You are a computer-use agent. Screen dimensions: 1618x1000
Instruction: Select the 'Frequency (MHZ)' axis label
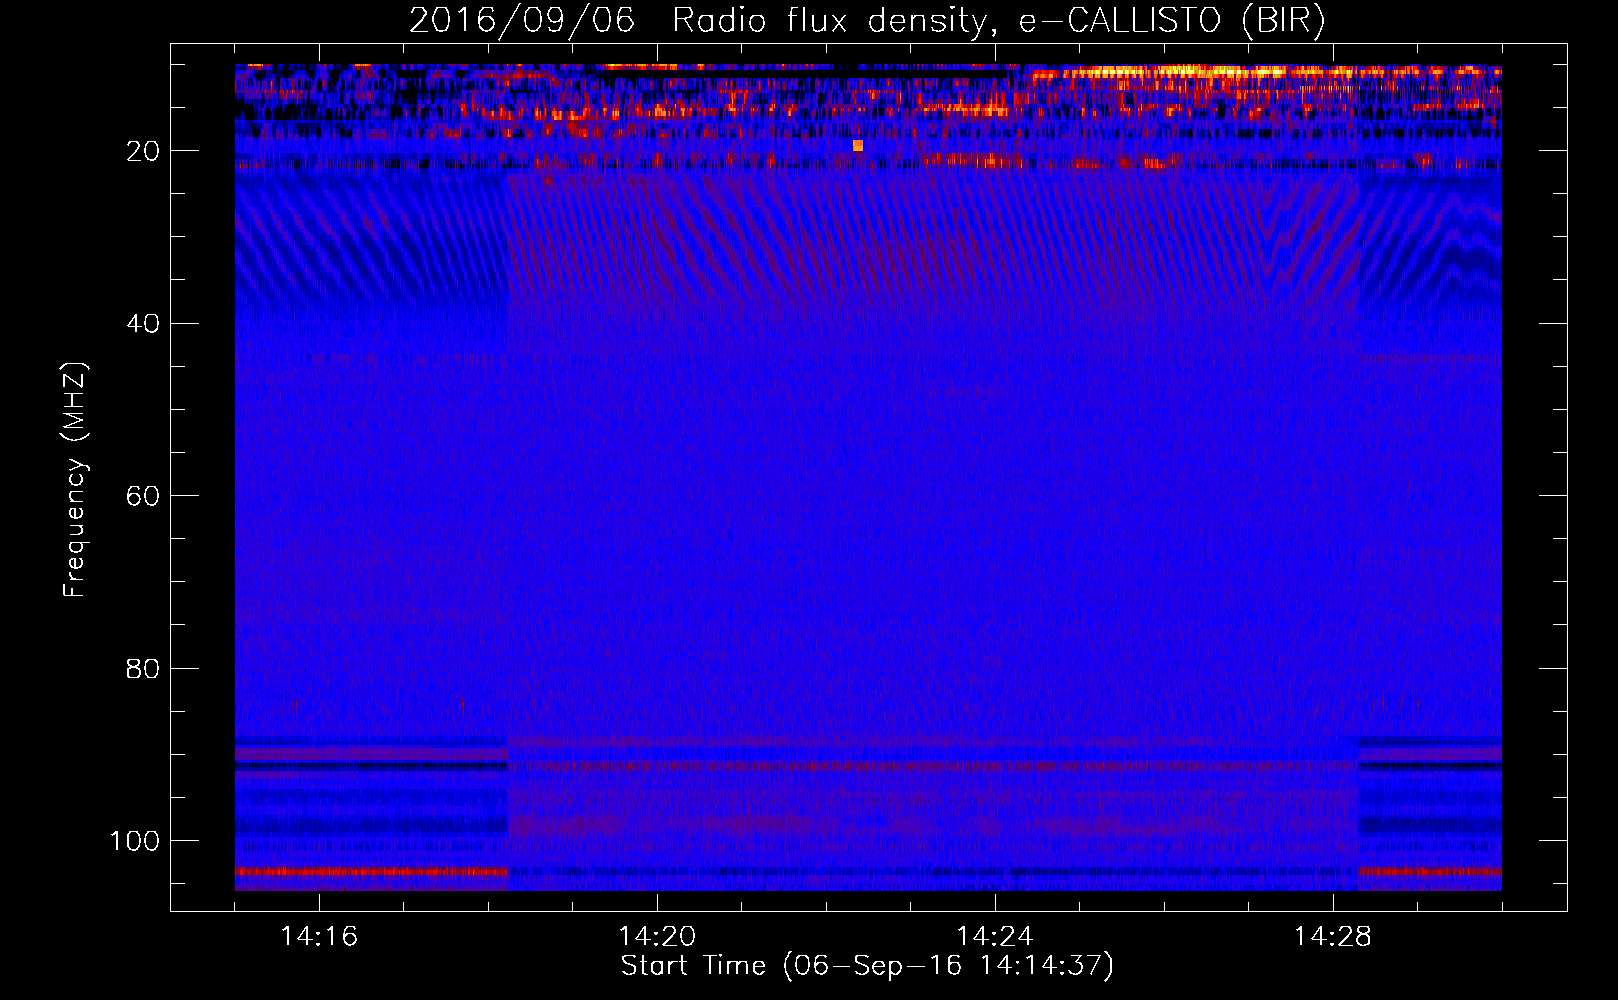75,479
